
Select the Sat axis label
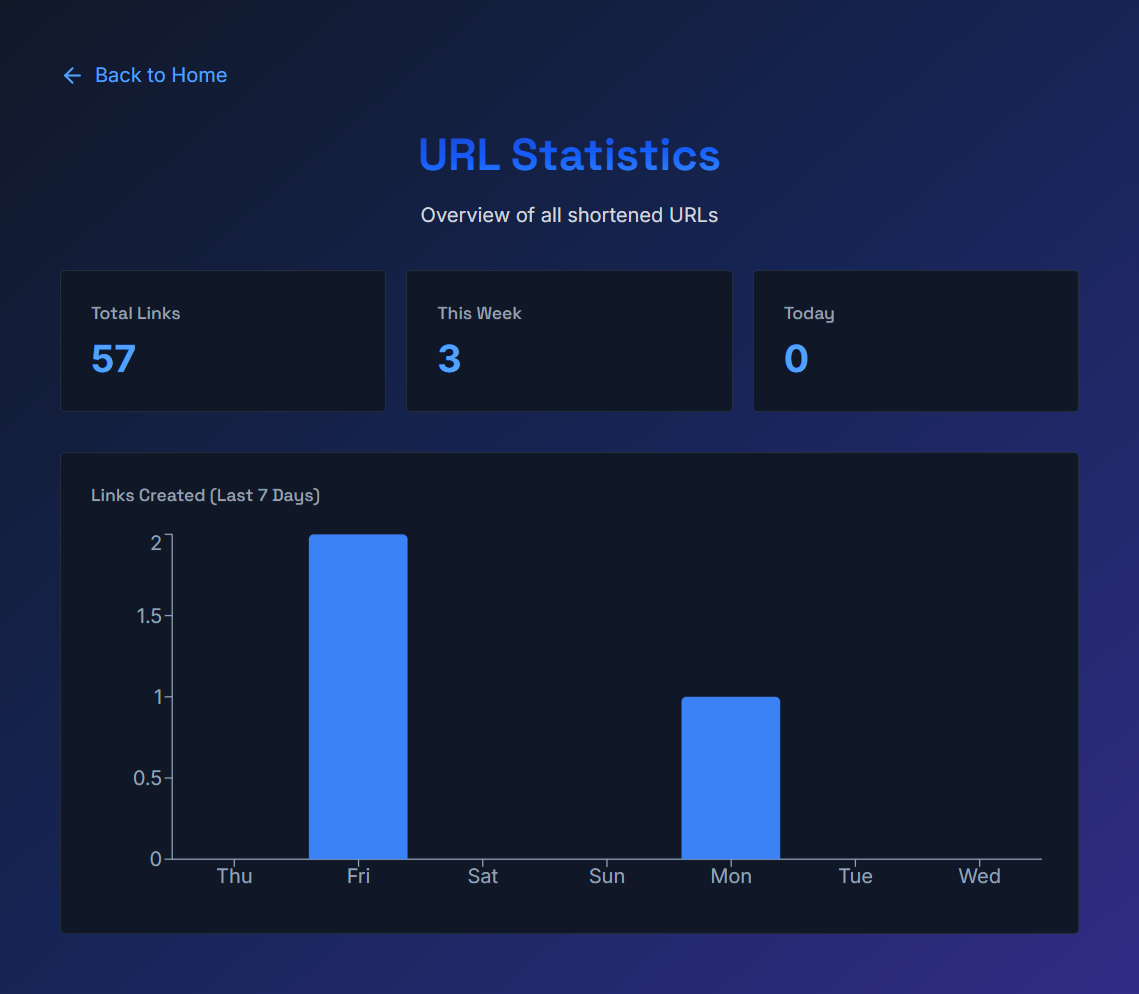[x=482, y=875]
